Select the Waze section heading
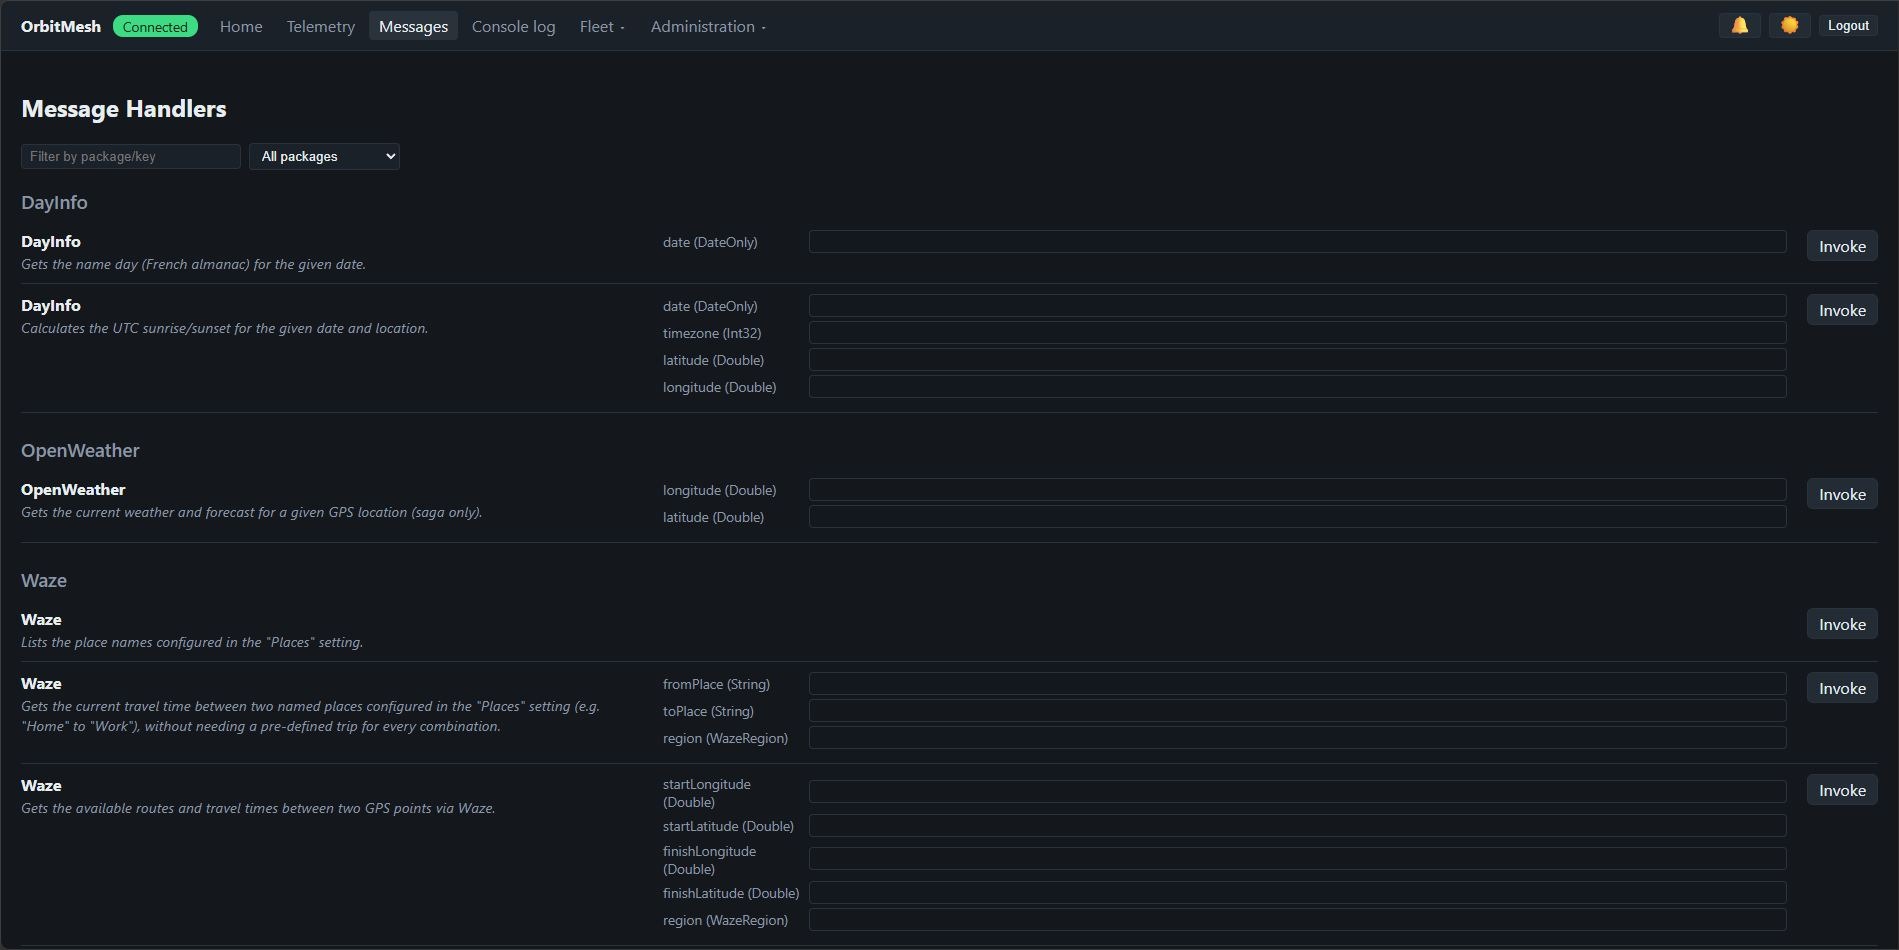Image resolution: width=1899 pixels, height=950 pixels. pos(44,581)
